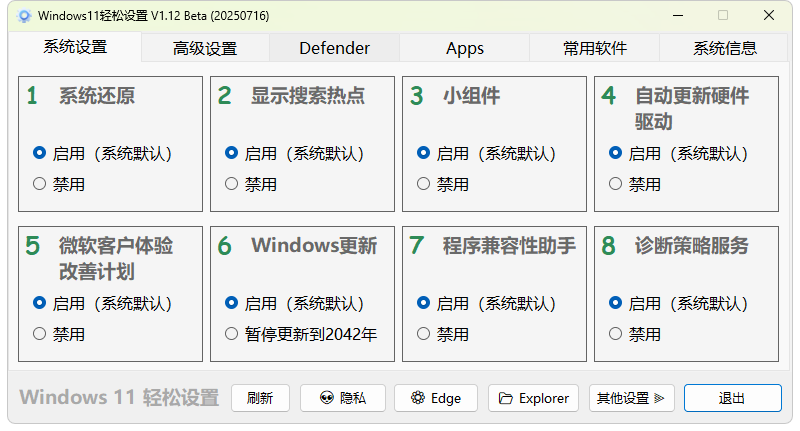The height and width of the screenshot is (431, 800).
Task: Select 启用 for Windows更新
Action: pos(294,303)
